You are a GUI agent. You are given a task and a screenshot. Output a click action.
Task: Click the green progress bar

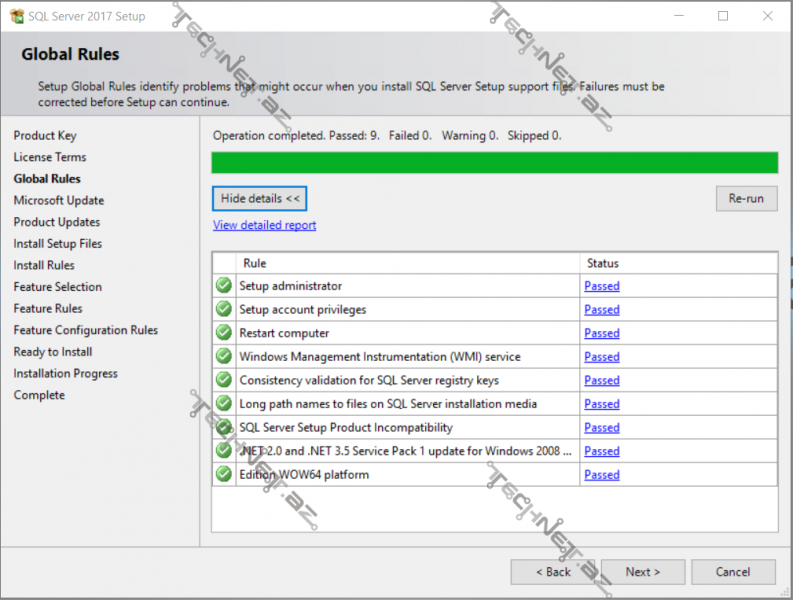[494, 163]
